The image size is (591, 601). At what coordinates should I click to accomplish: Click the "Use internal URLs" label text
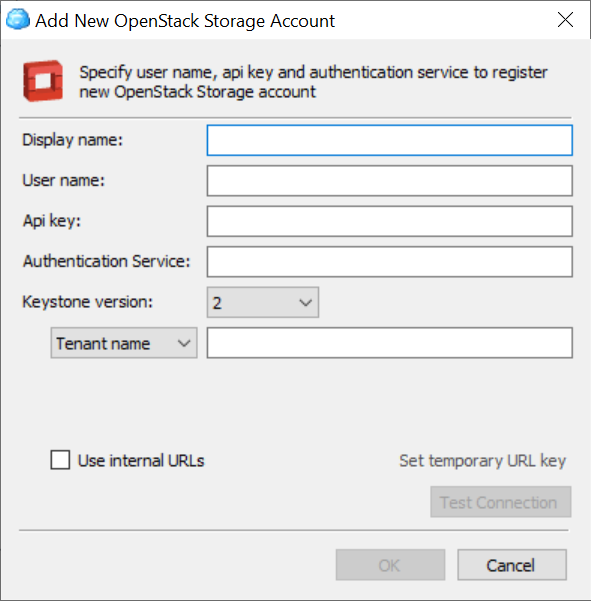click(x=141, y=460)
